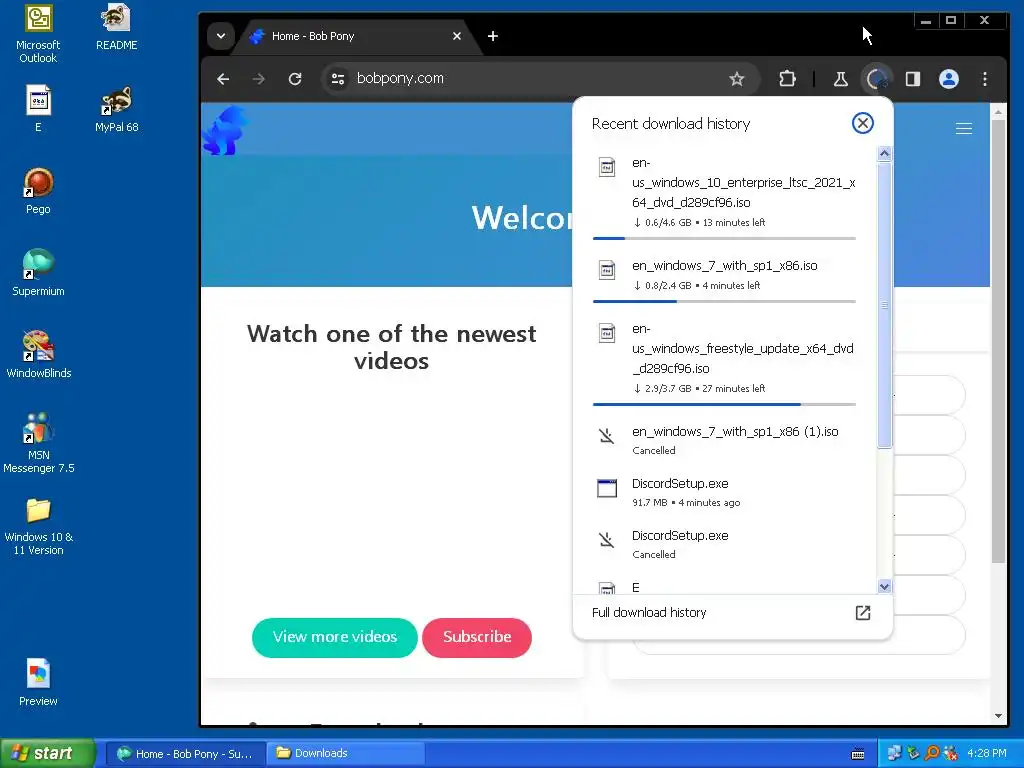The height and width of the screenshot is (768, 1024).
Task: Click the progress bar of Windows 10 LTSC download
Action: pyautogui.click(x=724, y=238)
